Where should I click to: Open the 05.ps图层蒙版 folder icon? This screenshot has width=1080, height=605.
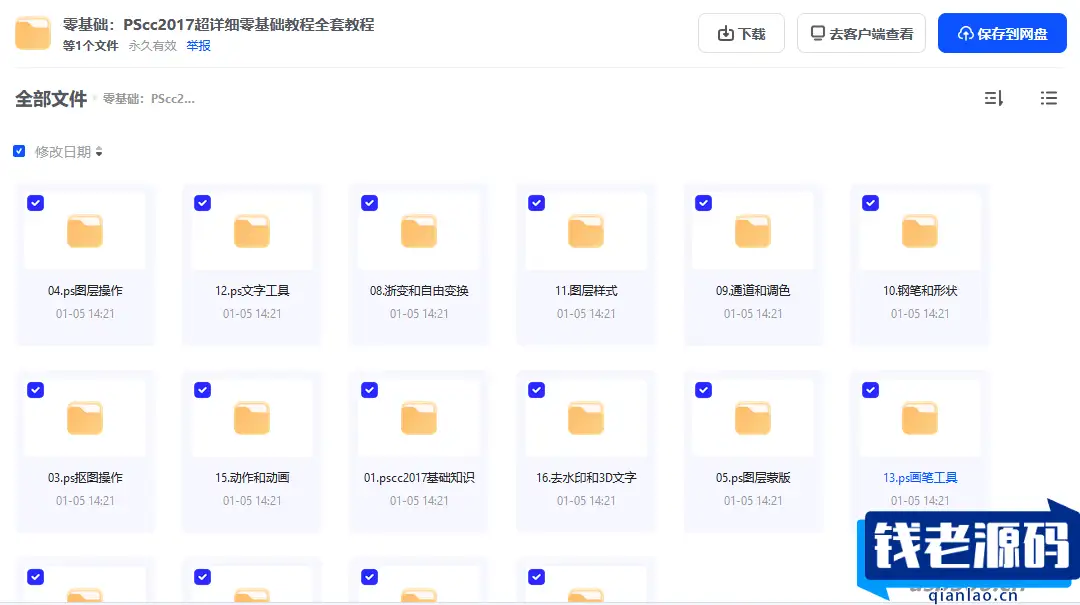click(753, 418)
